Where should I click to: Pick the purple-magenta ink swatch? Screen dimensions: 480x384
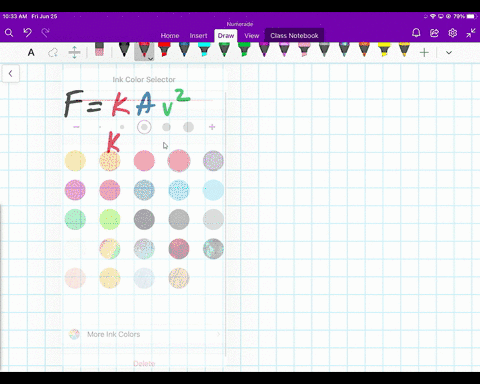[x=75, y=190]
